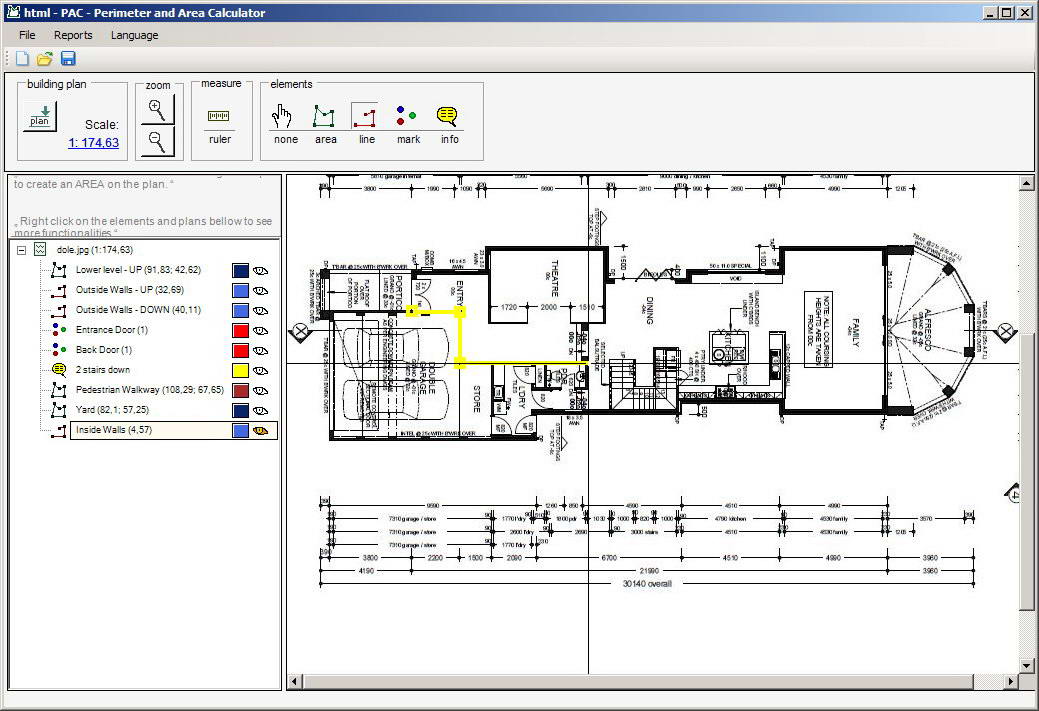1039x711 pixels.
Task: Toggle visibility of Inside Walls
Action: pos(260,431)
